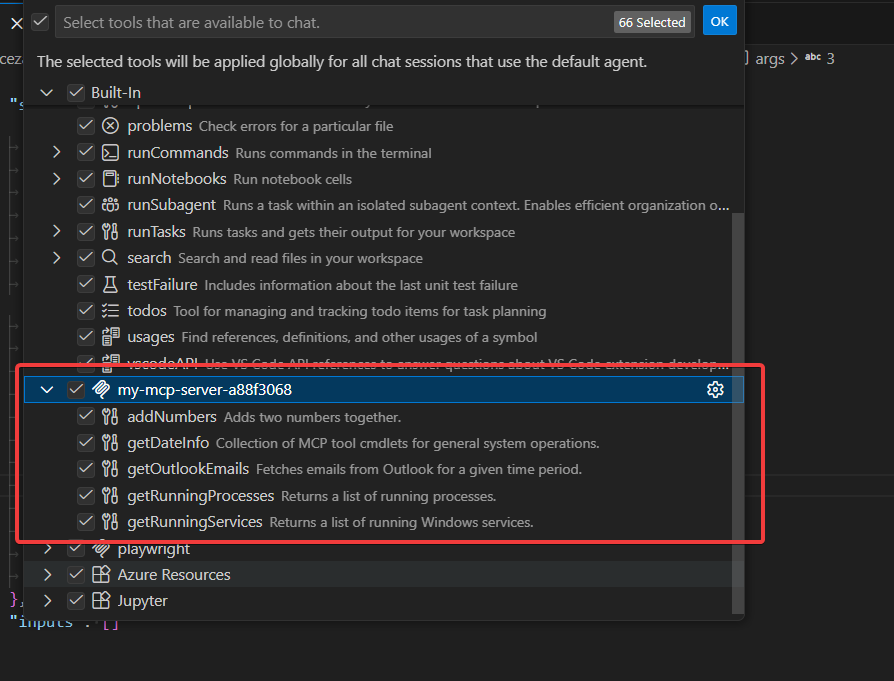The height and width of the screenshot is (681, 894).
Task: Click the tool list vertical scrollbar
Action: 738,414
